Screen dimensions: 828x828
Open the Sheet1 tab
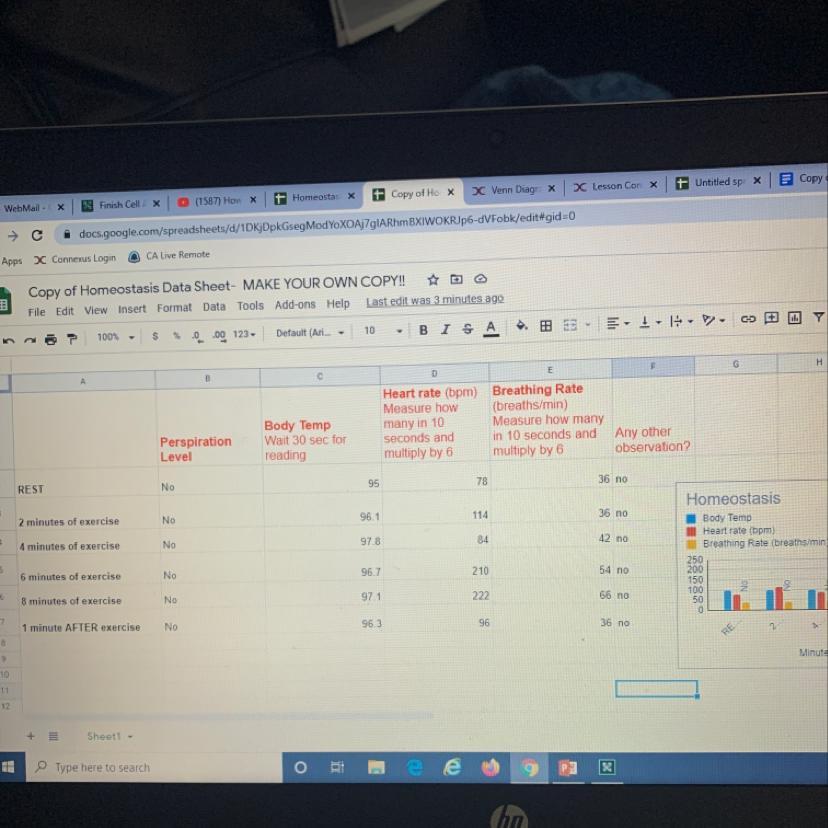pos(109,736)
